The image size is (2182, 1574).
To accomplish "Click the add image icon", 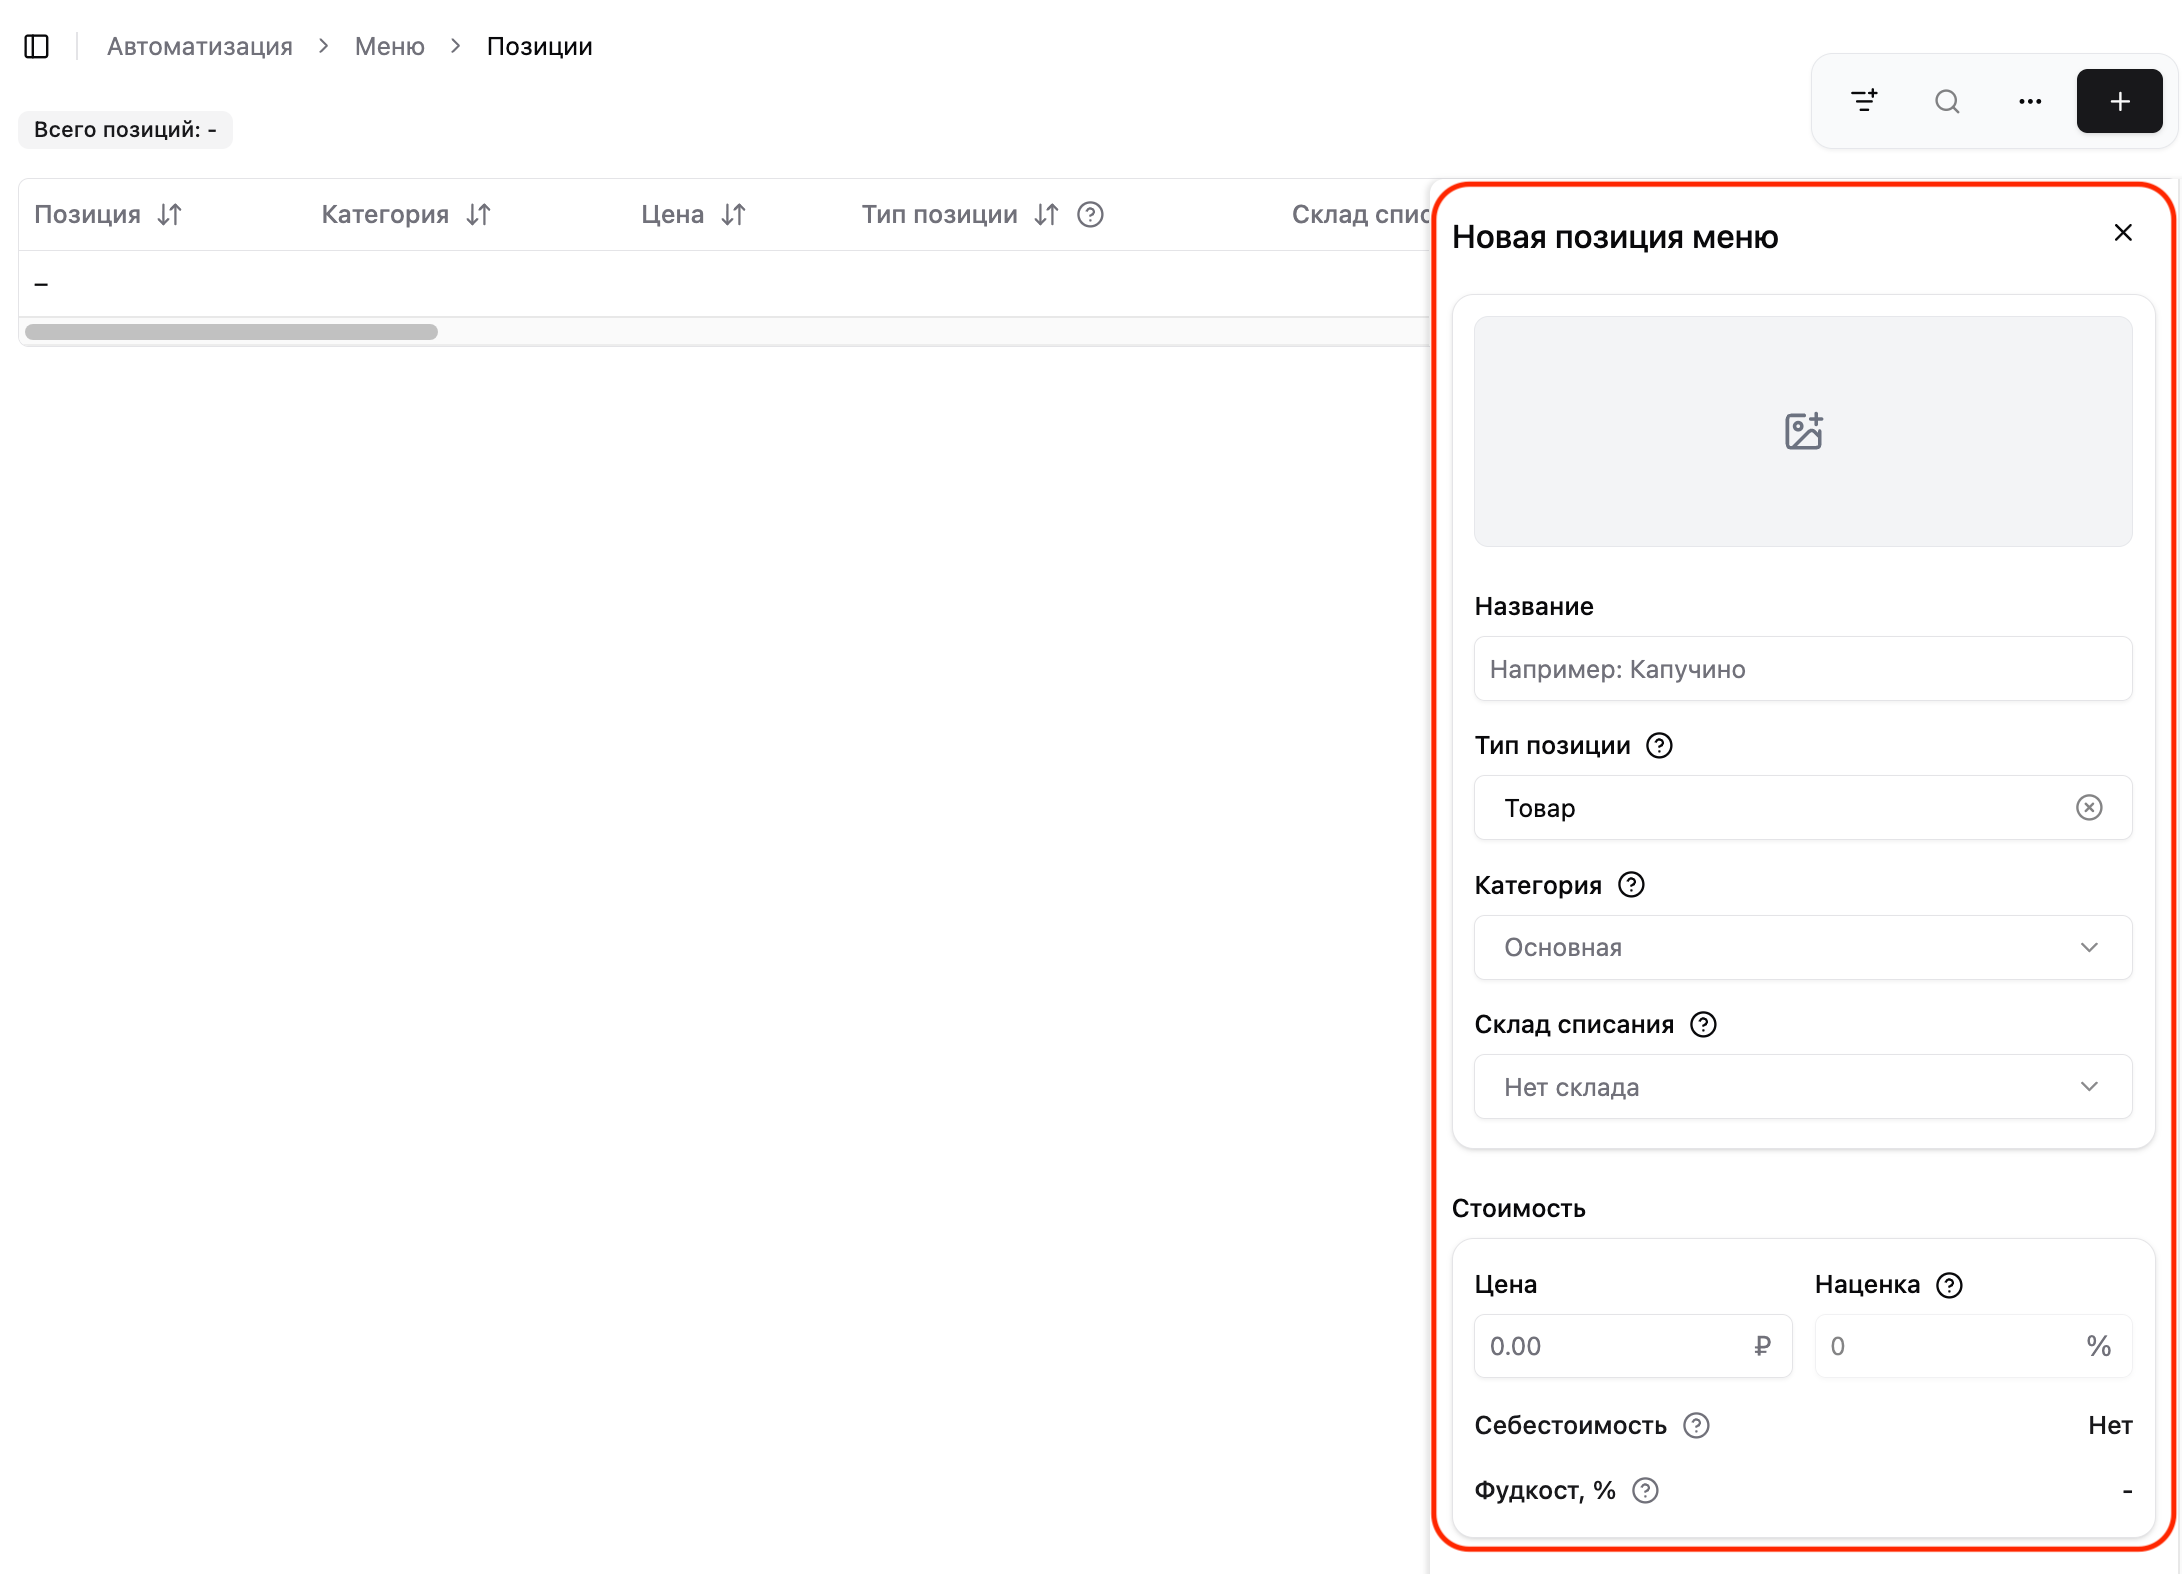I will tap(1803, 431).
